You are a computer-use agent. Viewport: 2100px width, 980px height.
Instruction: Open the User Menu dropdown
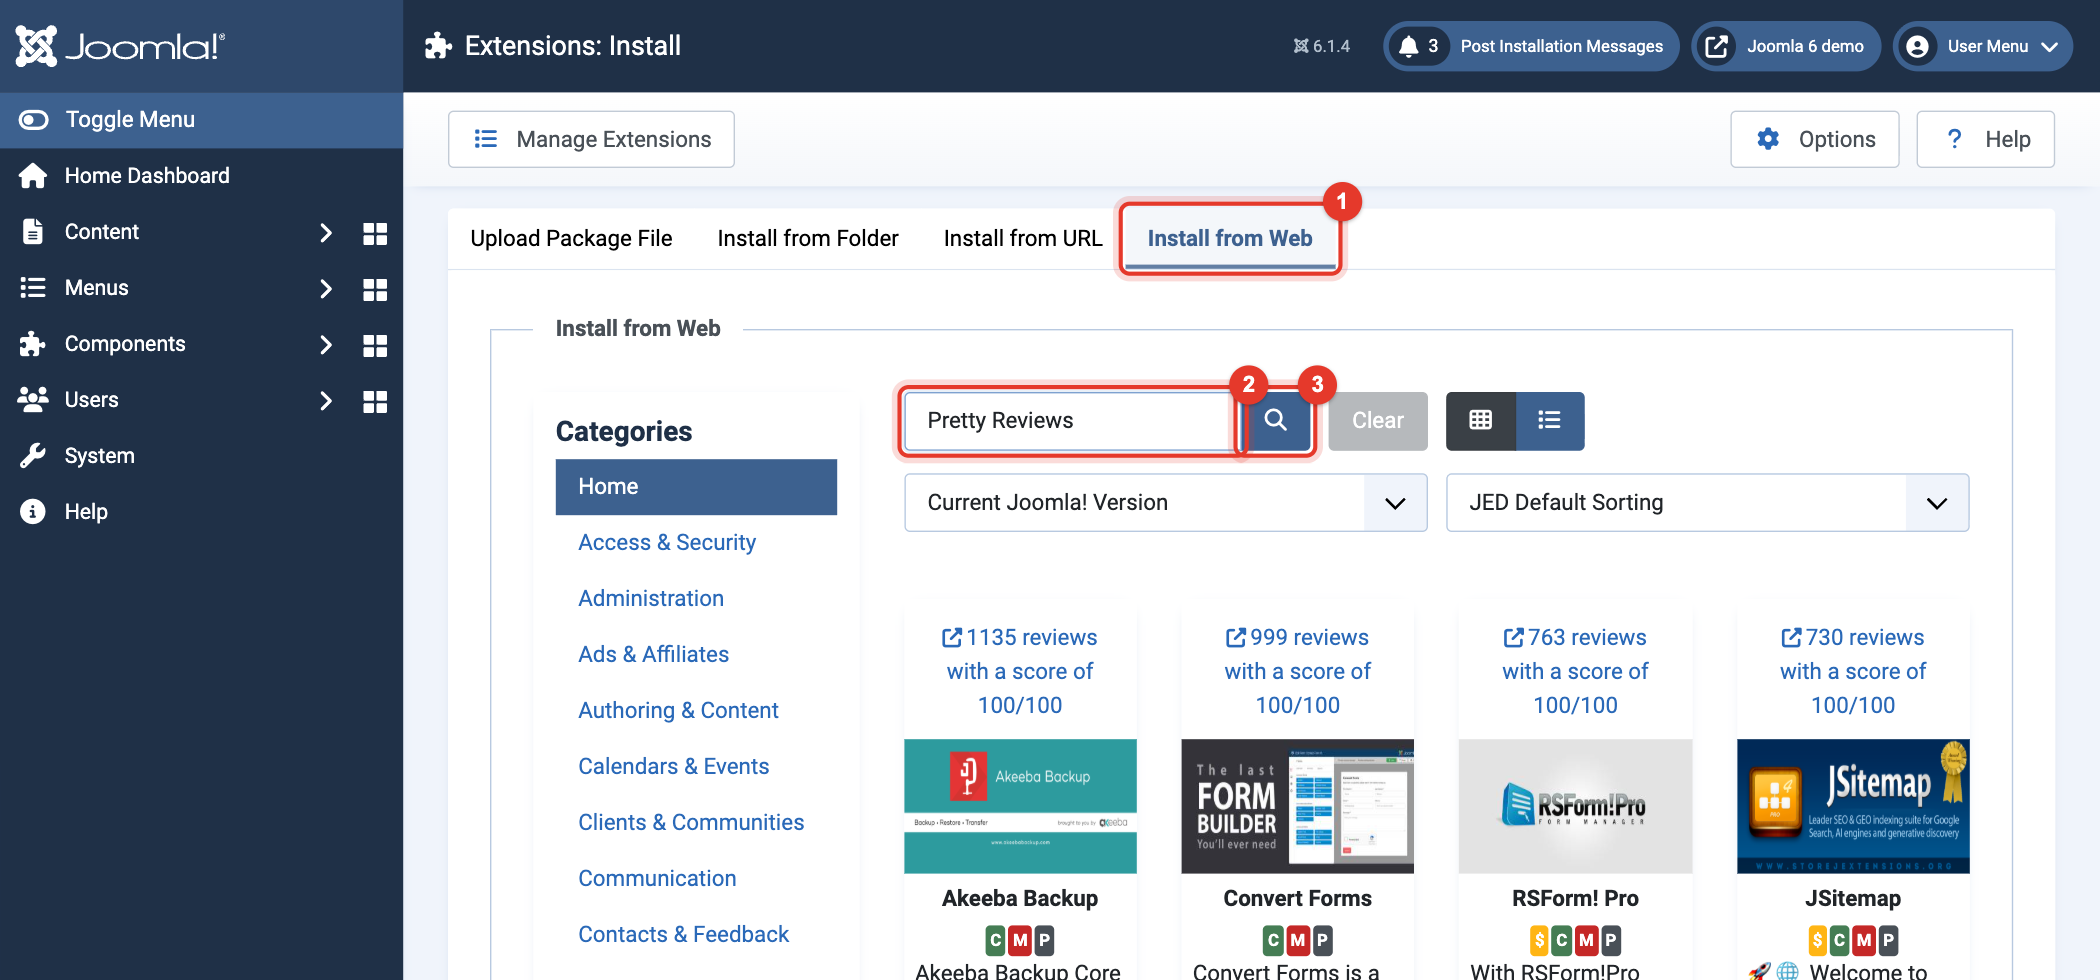[x=1983, y=46]
